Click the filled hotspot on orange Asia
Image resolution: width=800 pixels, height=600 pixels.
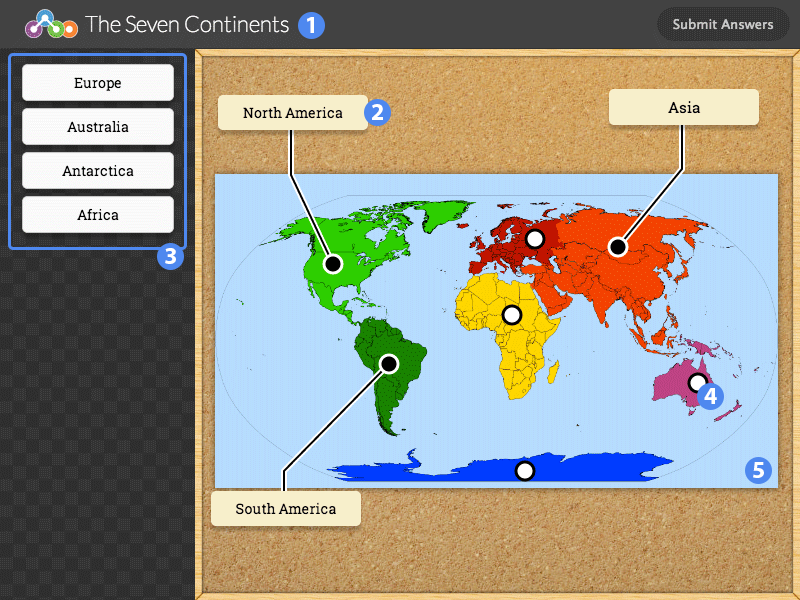pos(618,246)
